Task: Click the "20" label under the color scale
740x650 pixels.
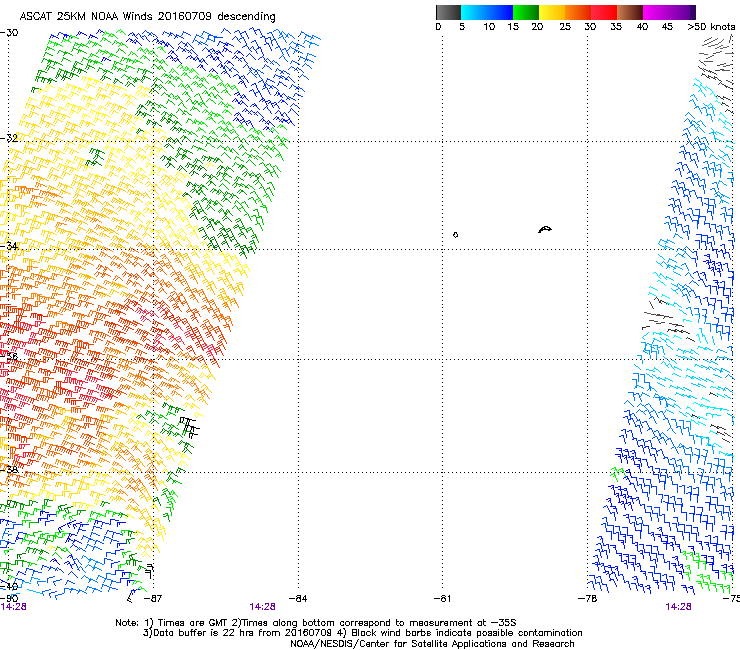Action: click(x=537, y=27)
